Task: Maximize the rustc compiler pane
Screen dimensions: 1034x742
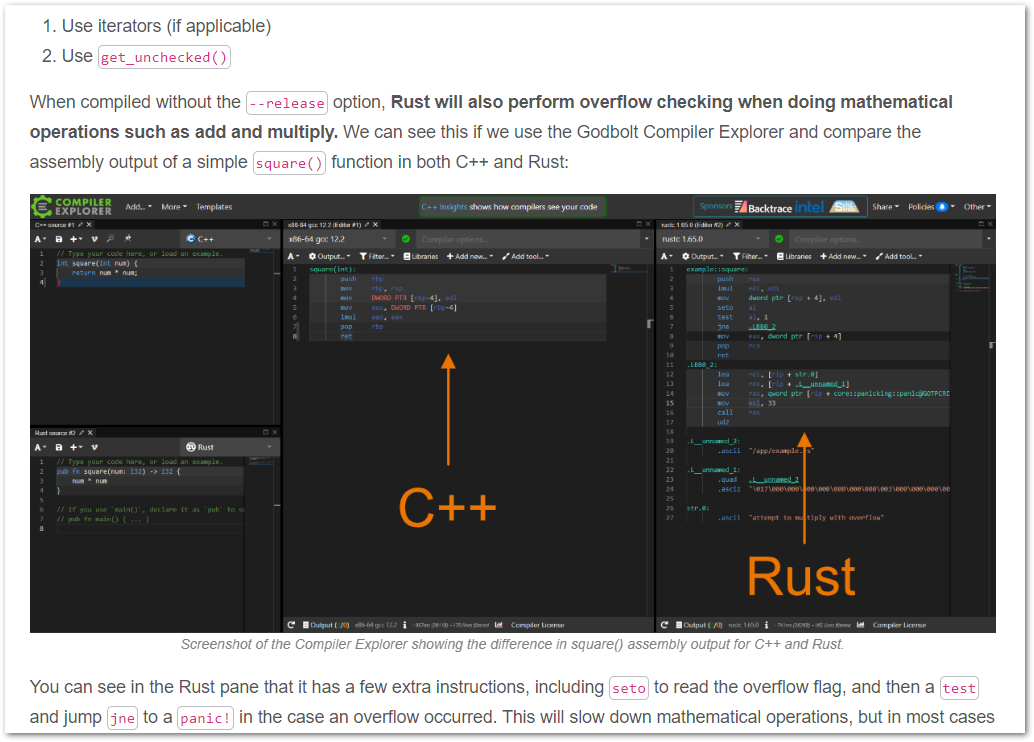Action: [x=980, y=224]
